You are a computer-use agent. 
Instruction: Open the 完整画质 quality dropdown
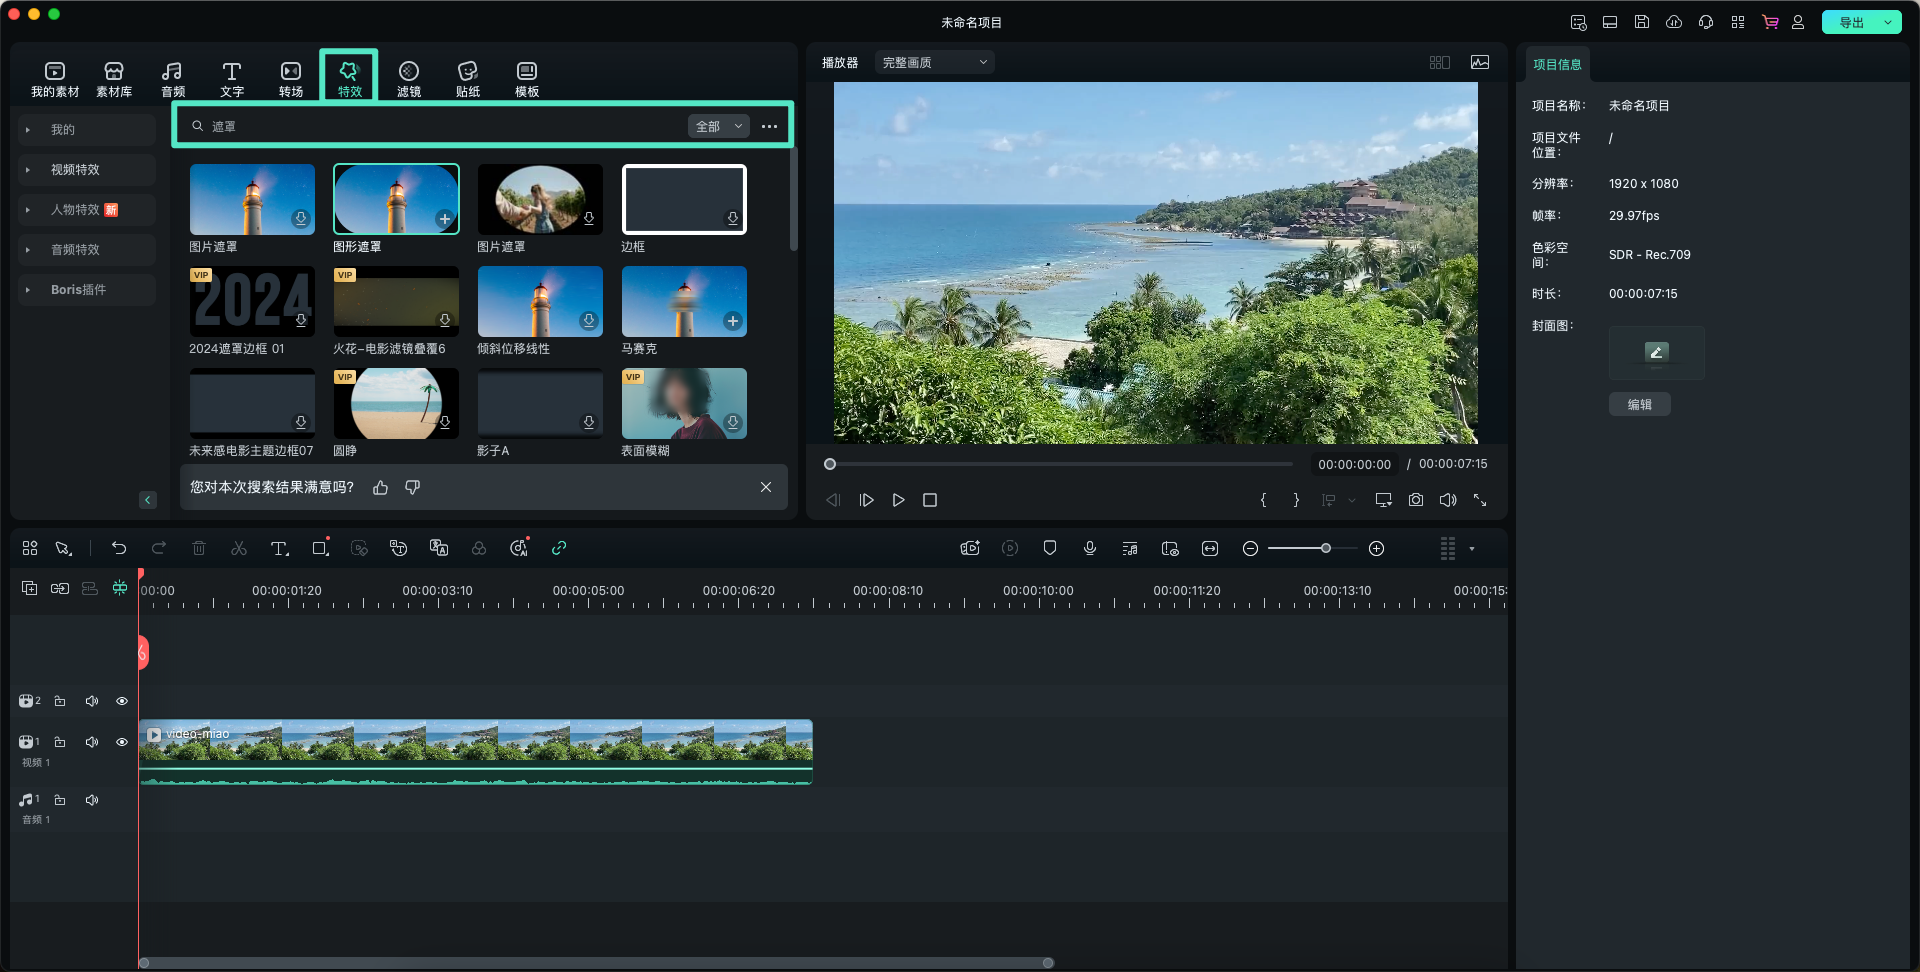click(x=934, y=62)
